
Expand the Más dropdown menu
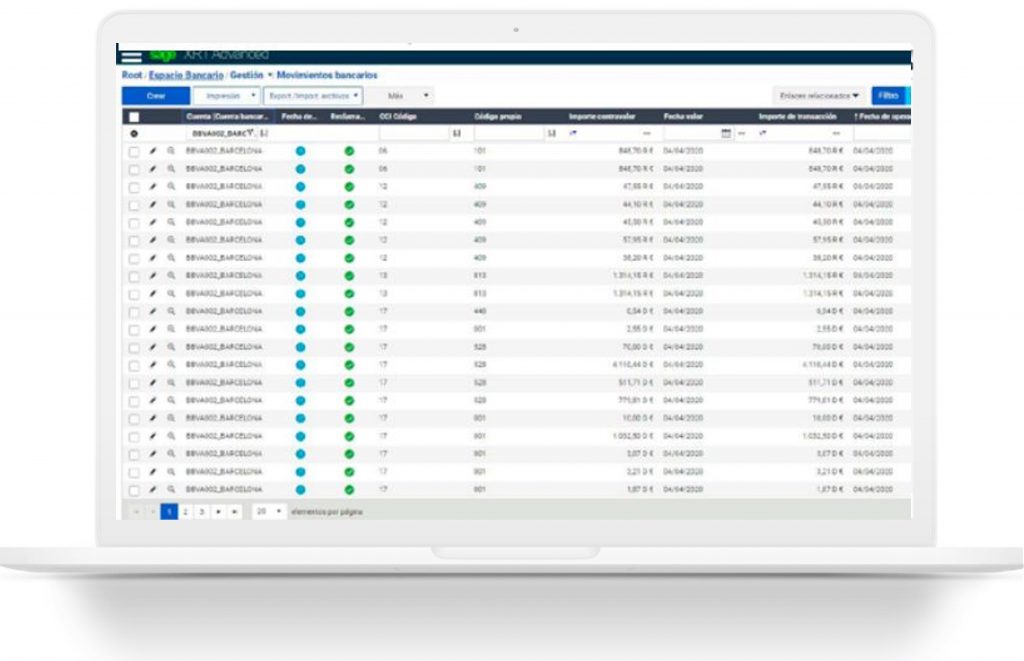[401, 96]
